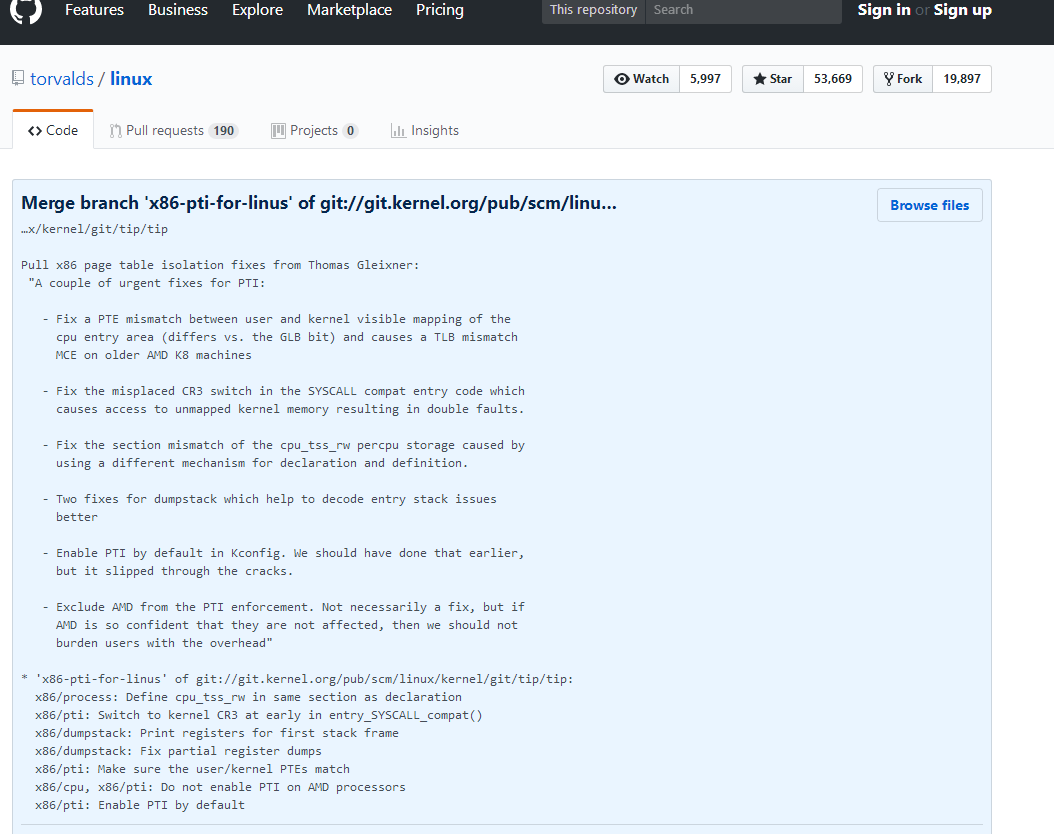The image size is (1054, 834).
Task: Open the Insights tab
Action: [425, 130]
